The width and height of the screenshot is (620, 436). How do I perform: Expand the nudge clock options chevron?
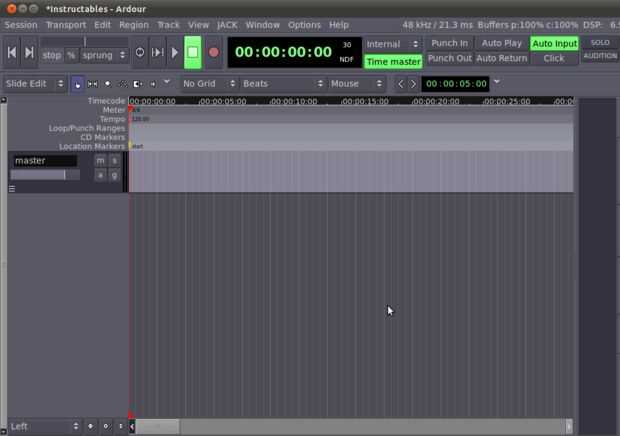coord(497,82)
